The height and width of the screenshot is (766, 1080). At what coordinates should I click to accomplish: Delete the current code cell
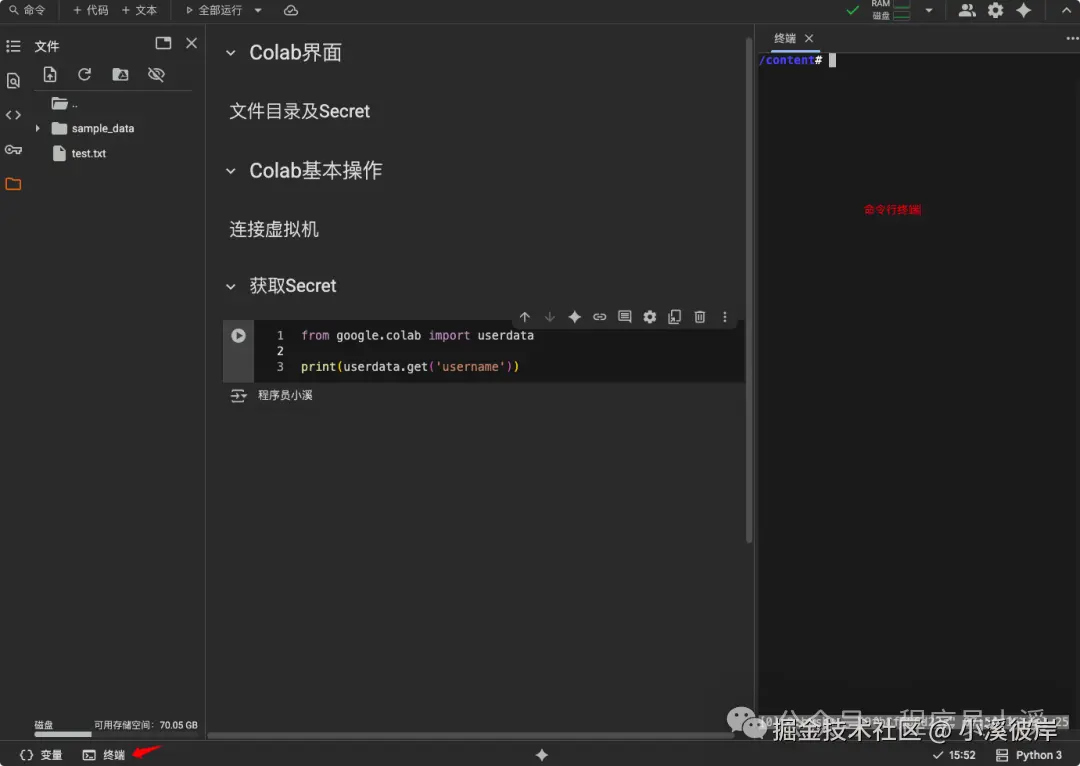point(699,316)
